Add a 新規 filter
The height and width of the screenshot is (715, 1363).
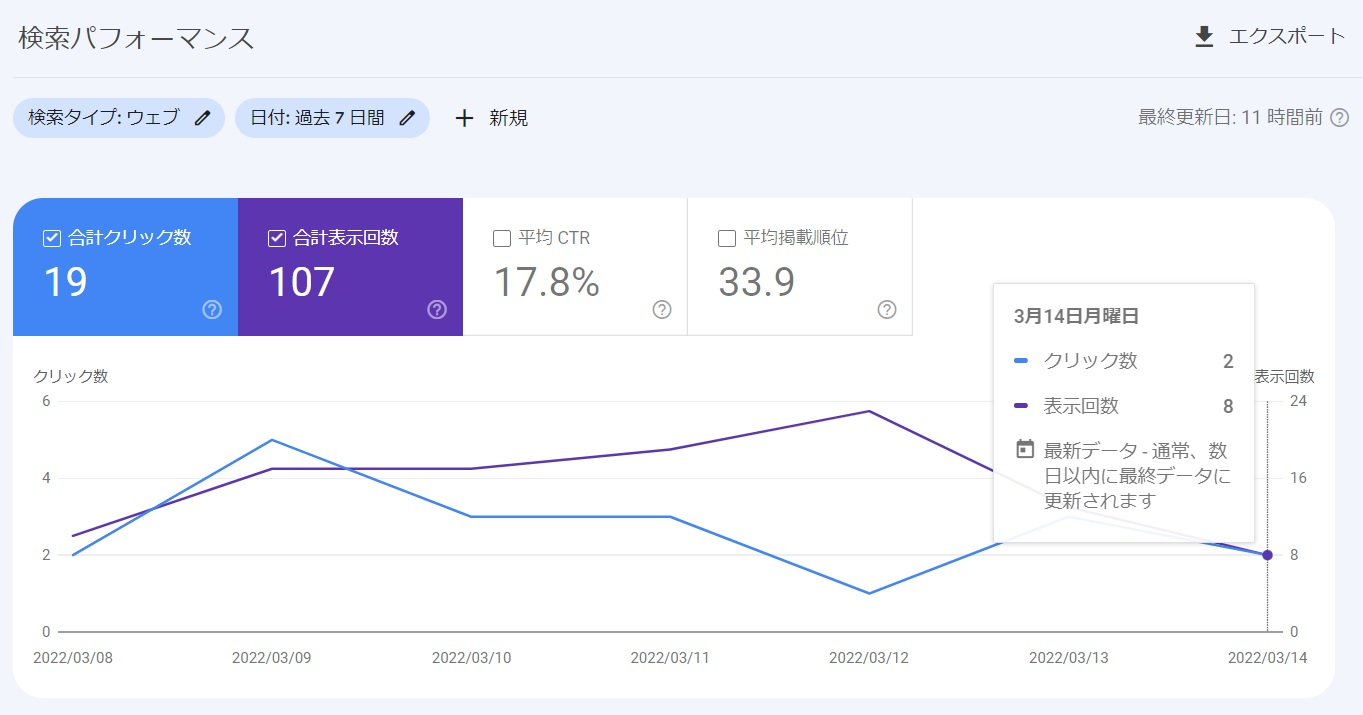(508, 118)
